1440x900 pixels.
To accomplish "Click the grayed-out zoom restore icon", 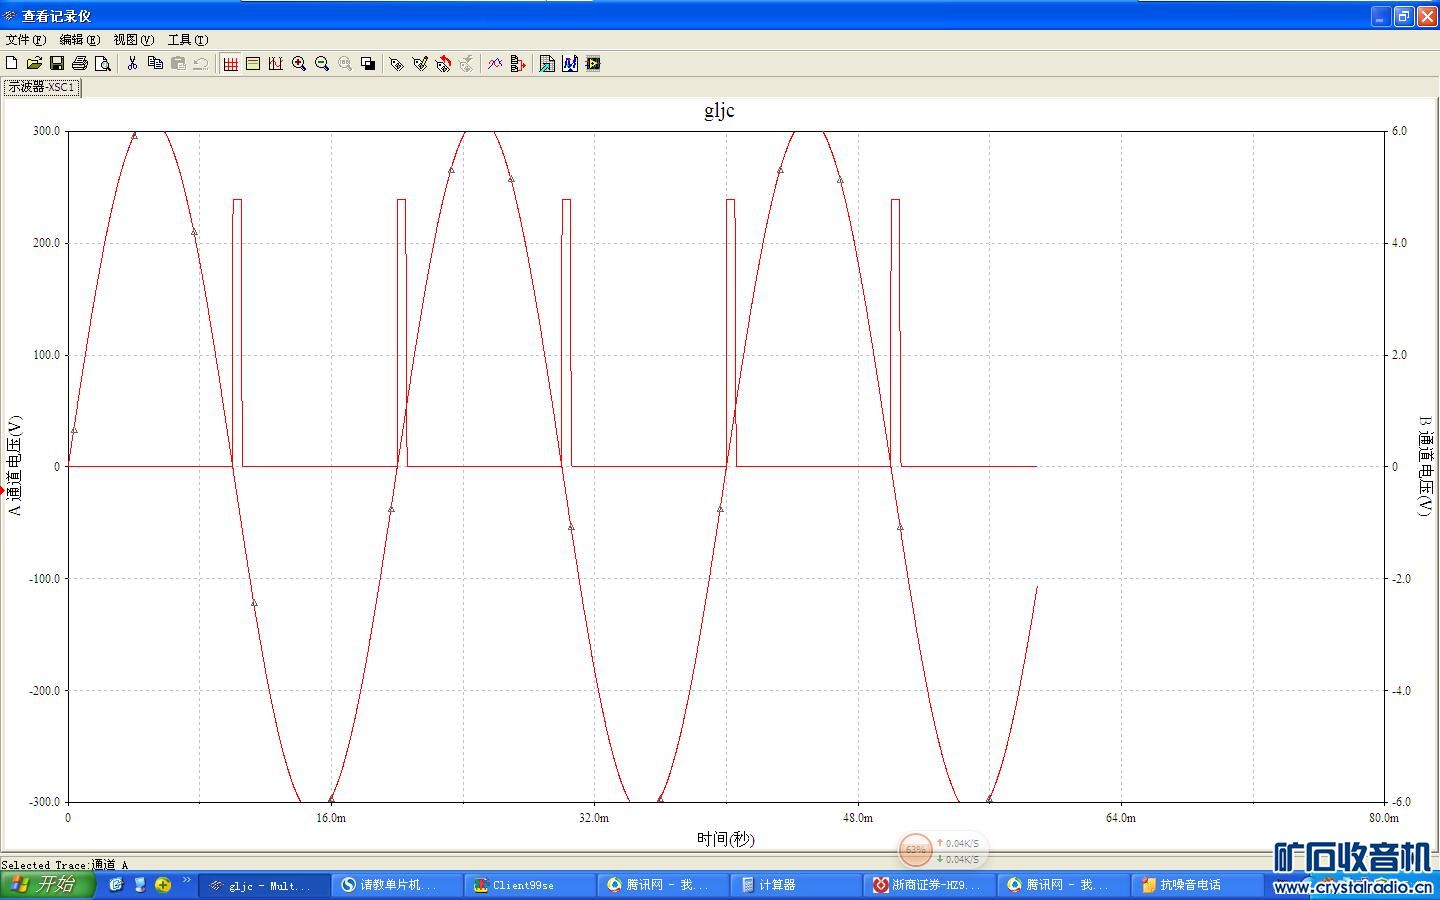I will [345, 63].
